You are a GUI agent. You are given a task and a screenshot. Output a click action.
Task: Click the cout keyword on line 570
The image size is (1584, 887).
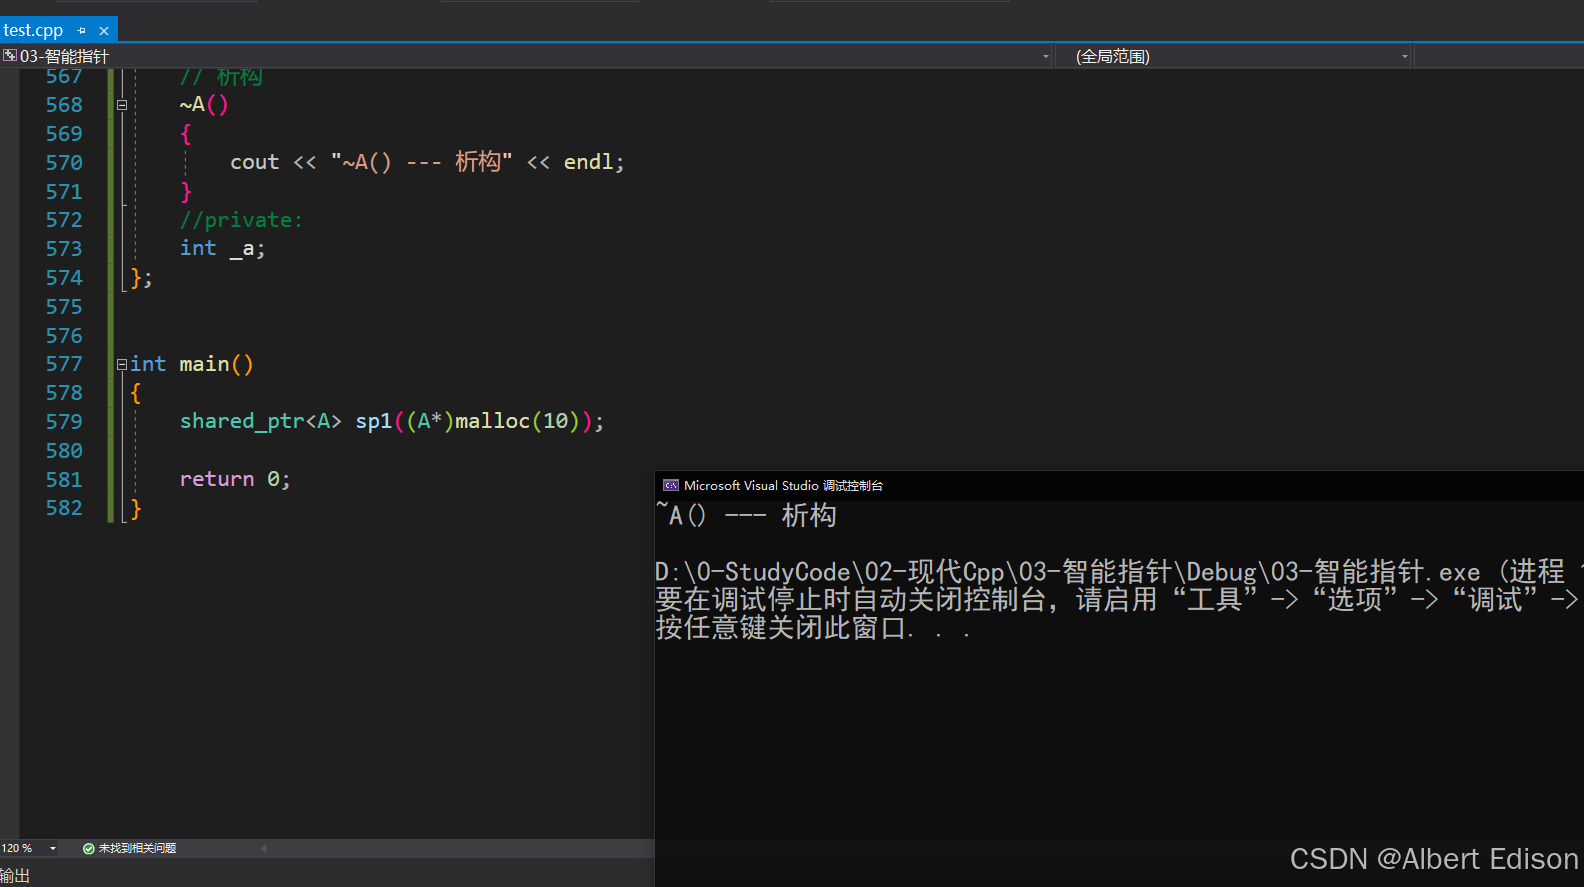(x=254, y=162)
